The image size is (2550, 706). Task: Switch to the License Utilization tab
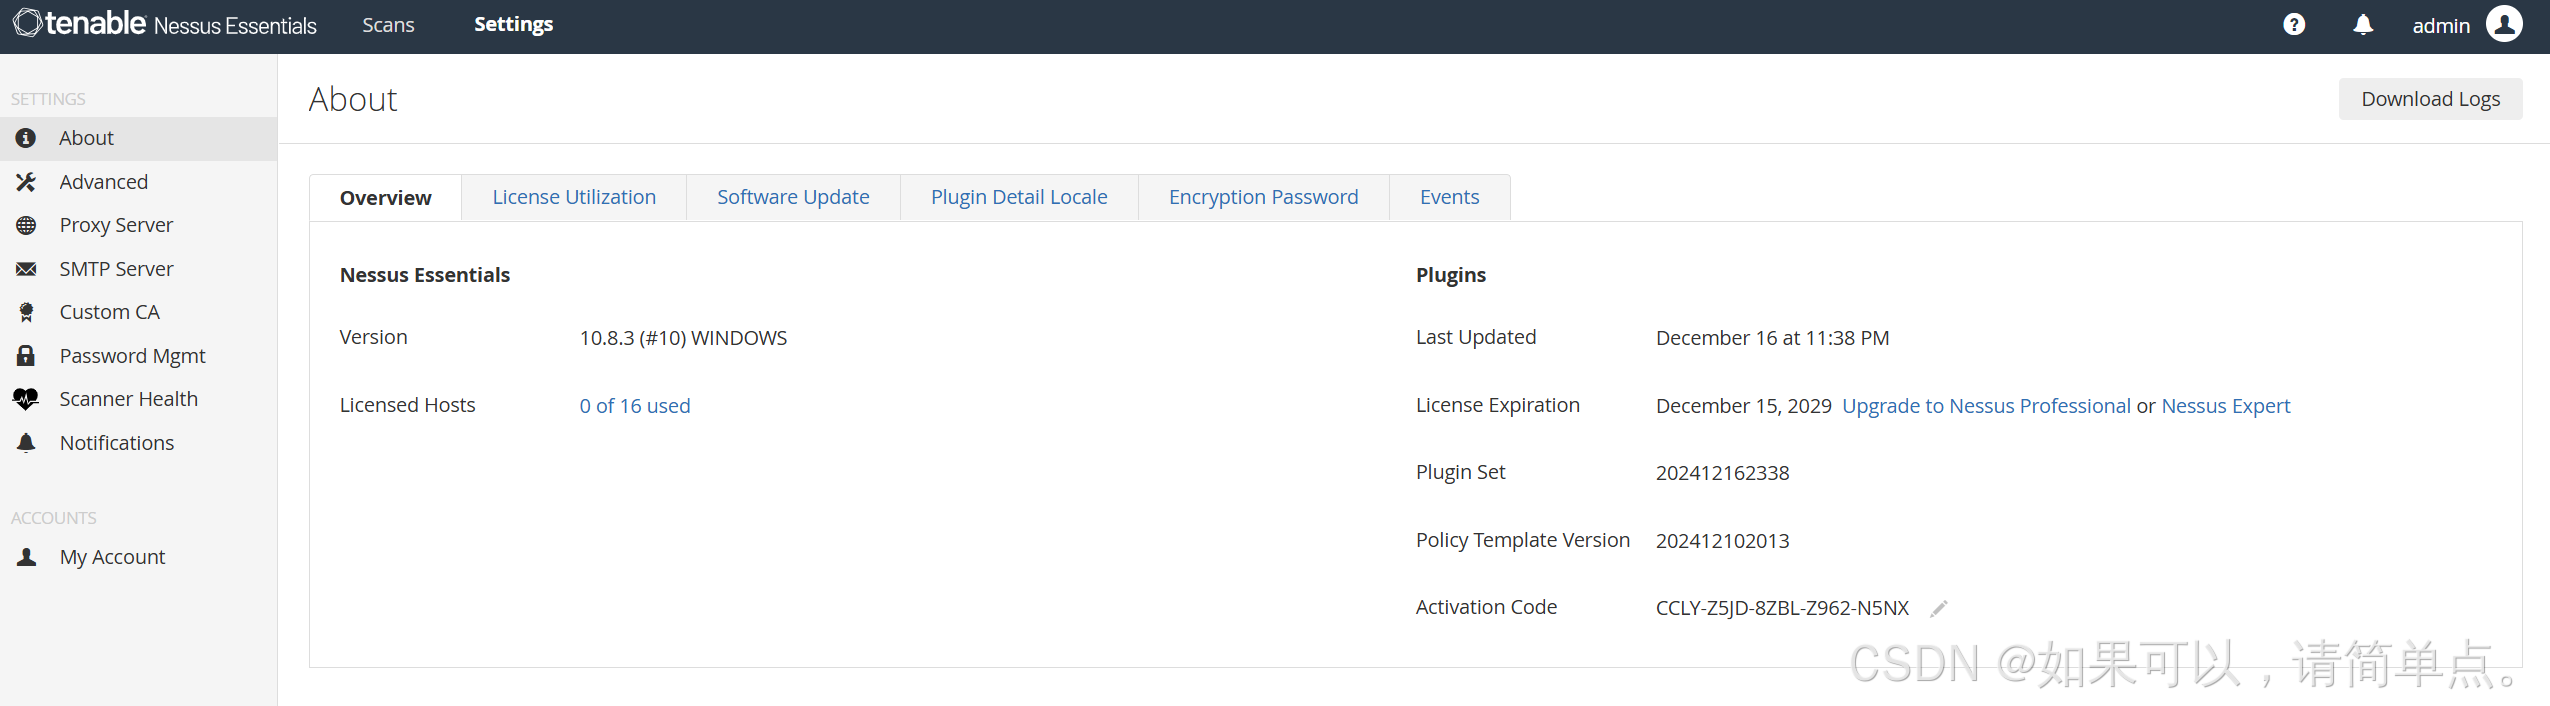pos(574,198)
